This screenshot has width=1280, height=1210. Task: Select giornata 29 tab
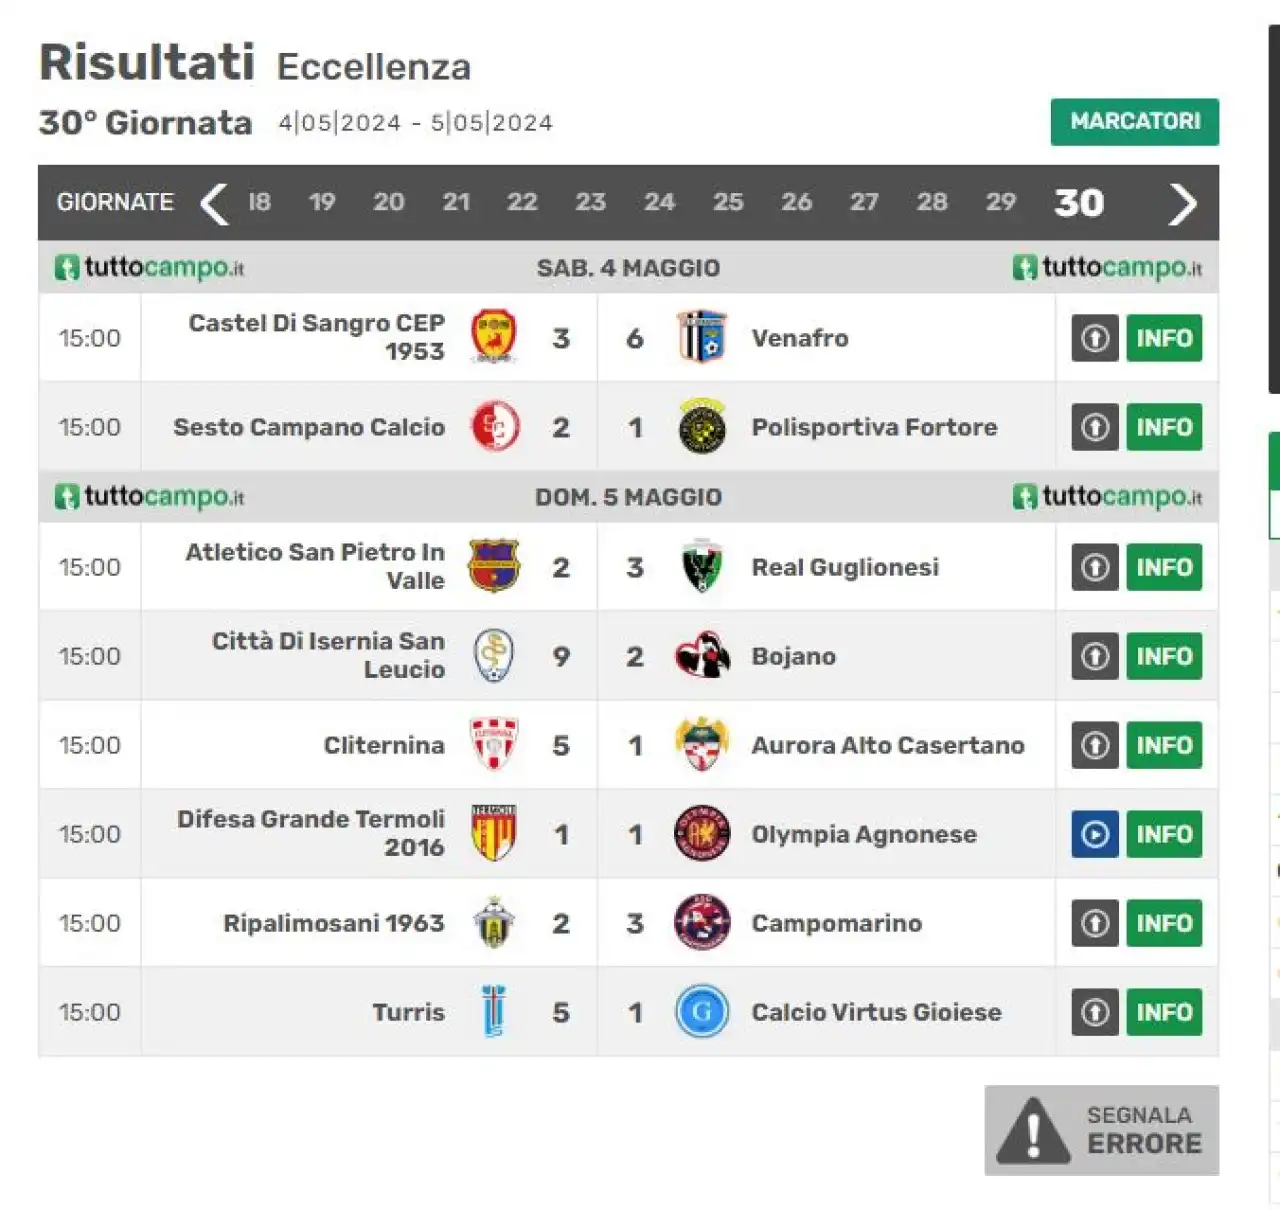click(1000, 202)
